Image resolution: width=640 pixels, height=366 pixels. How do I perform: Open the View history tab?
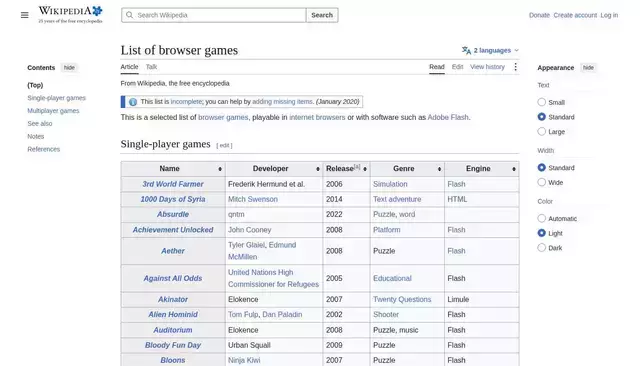[x=487, y=67]
